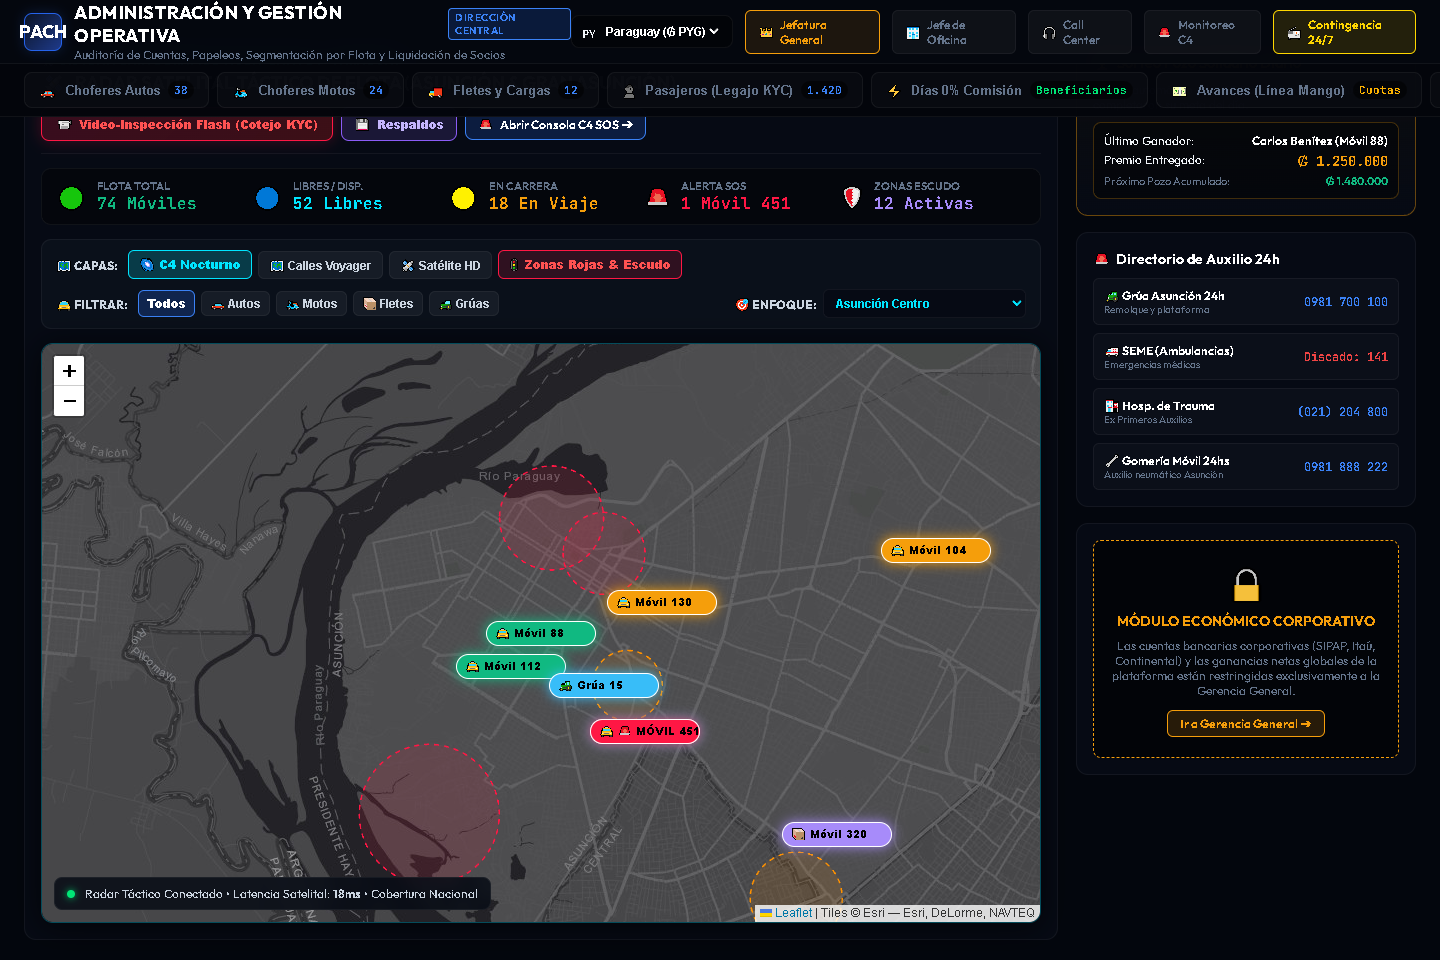Click Ir a Gerencia General button

[1246, 723]
